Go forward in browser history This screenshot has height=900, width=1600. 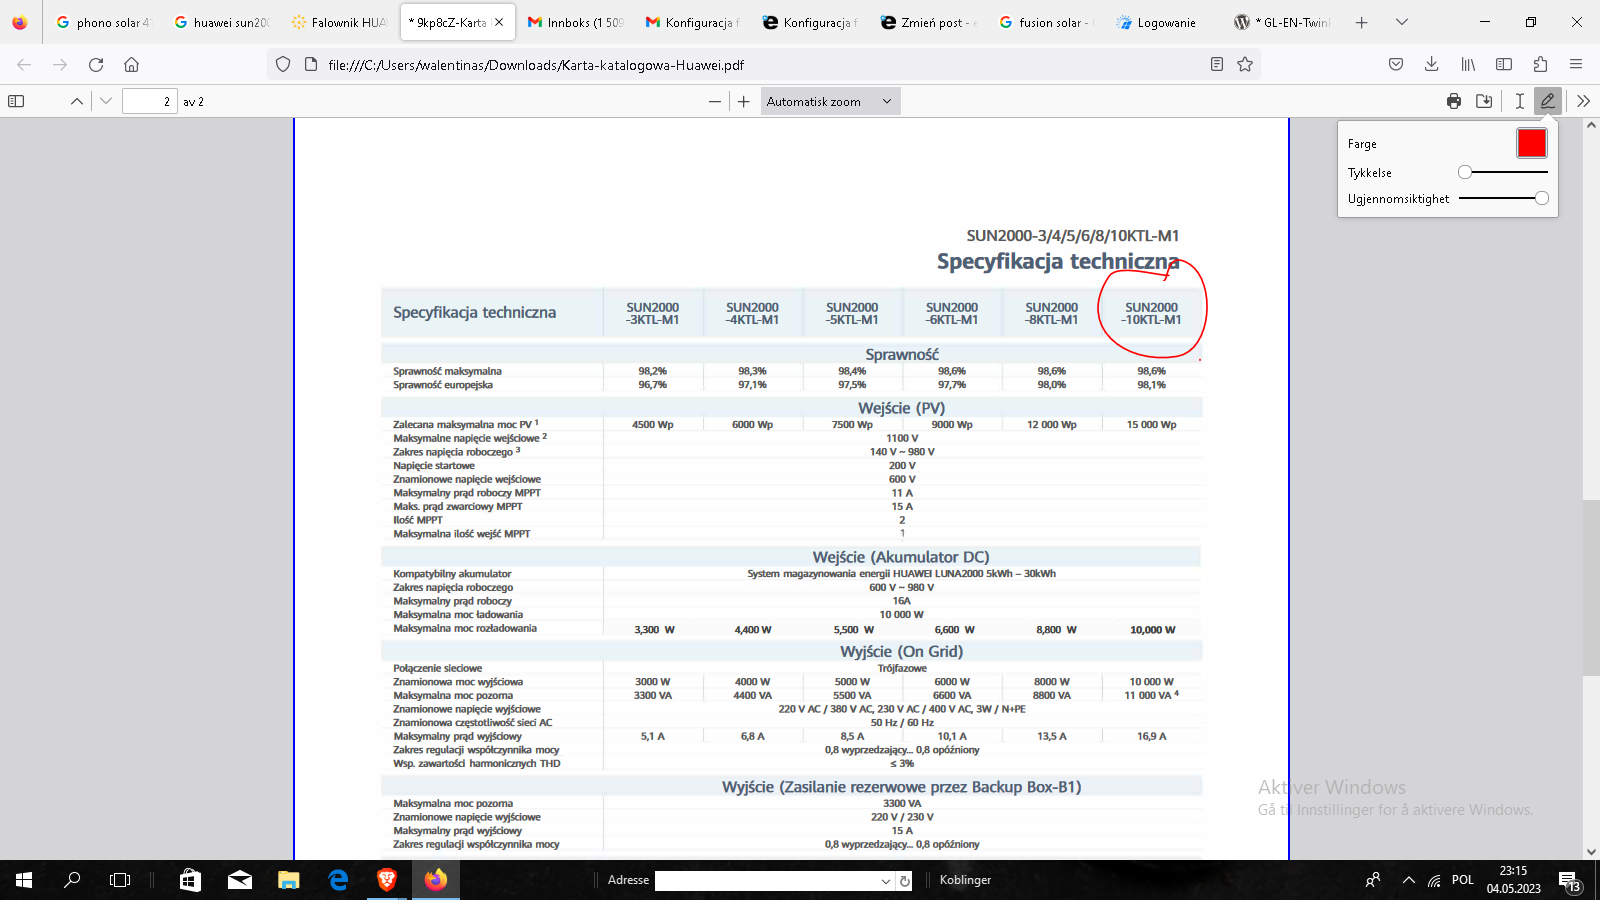click(60, 64)
